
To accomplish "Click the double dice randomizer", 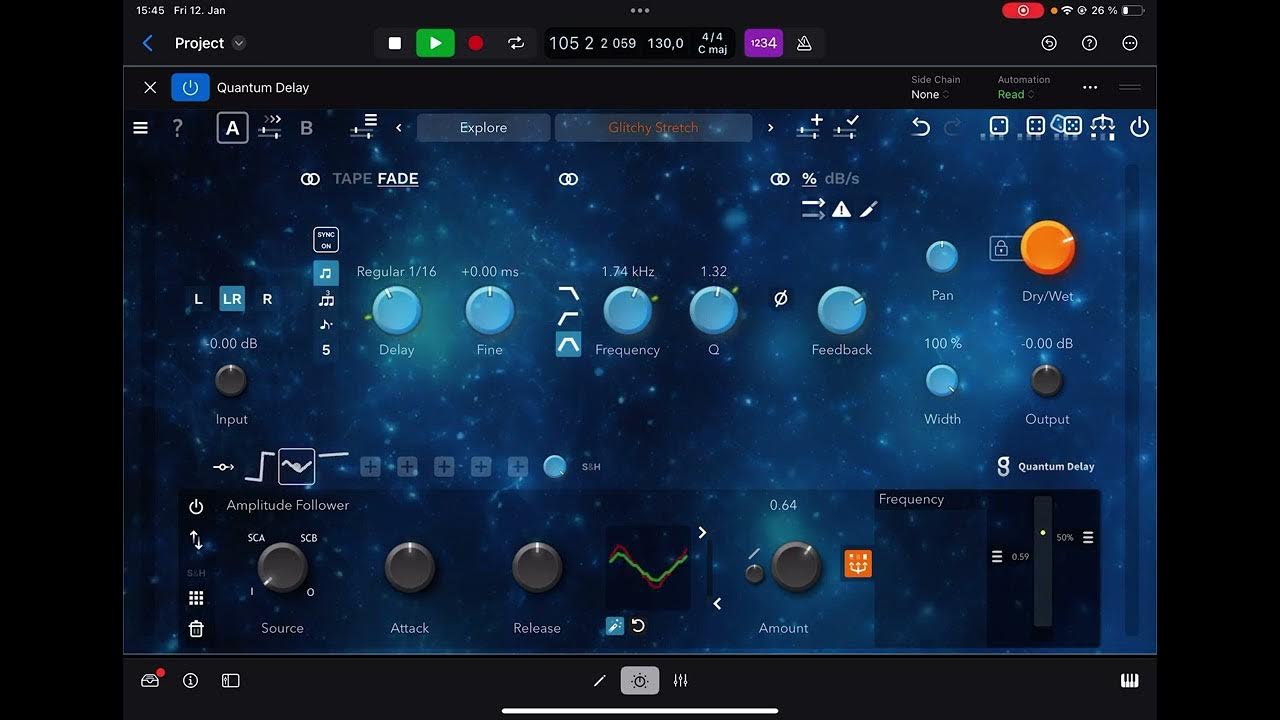I will pyautogui.click(x=1068, y=126).
